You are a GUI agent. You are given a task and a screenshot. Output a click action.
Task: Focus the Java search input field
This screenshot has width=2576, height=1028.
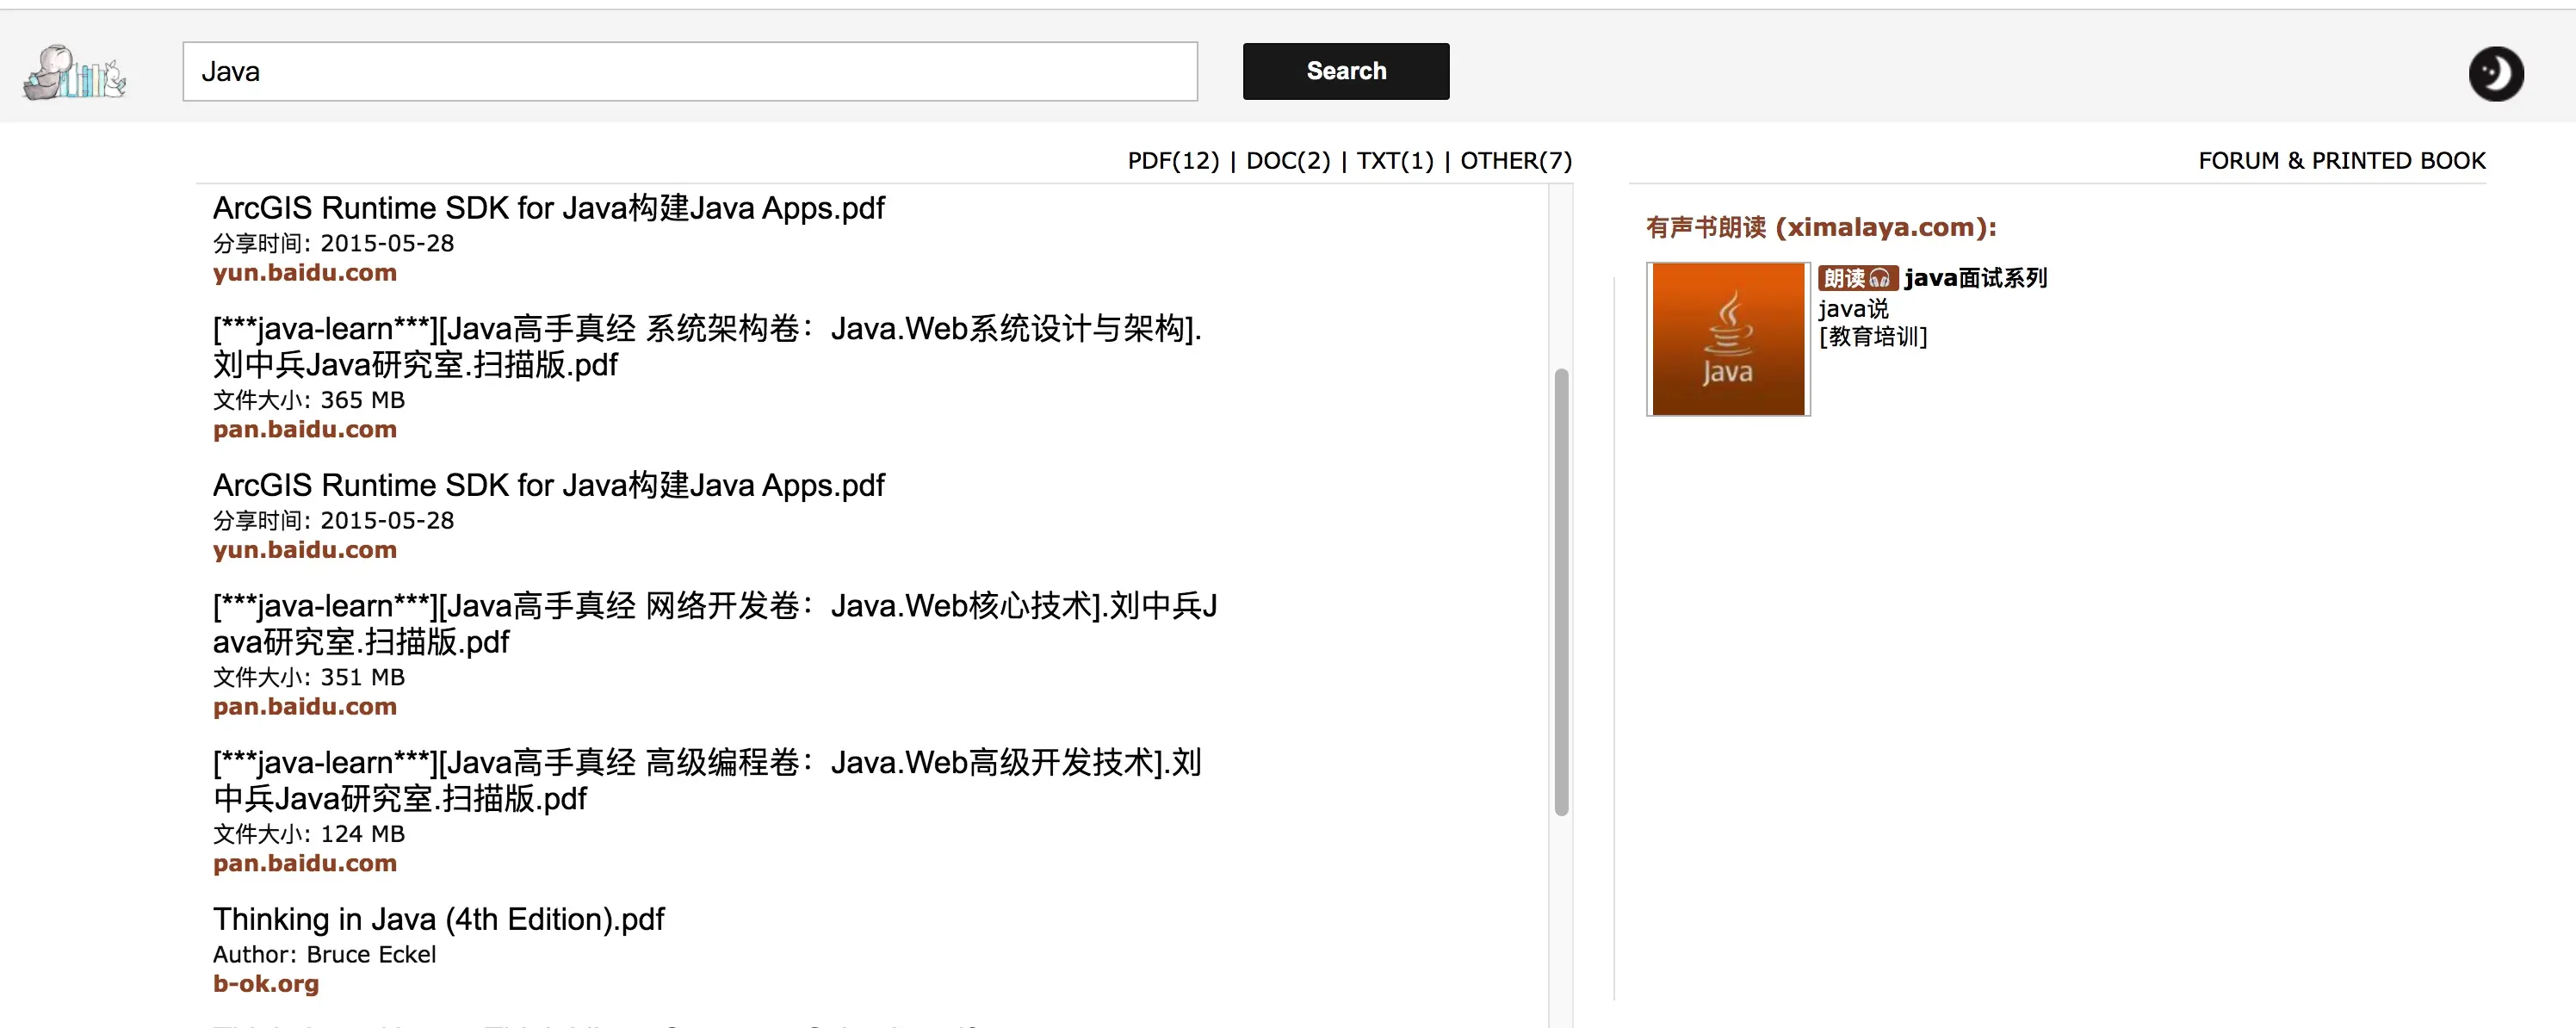pyautogui.click(x=689, y=71)
